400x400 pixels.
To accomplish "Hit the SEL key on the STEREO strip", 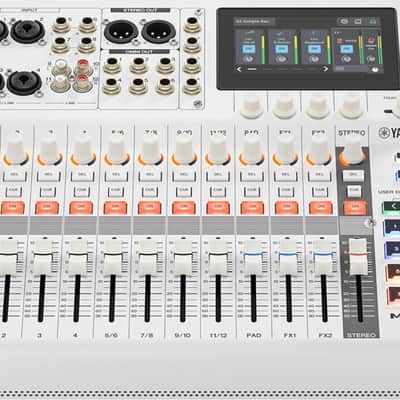I will pyautogui.click(x=353, y=175).
